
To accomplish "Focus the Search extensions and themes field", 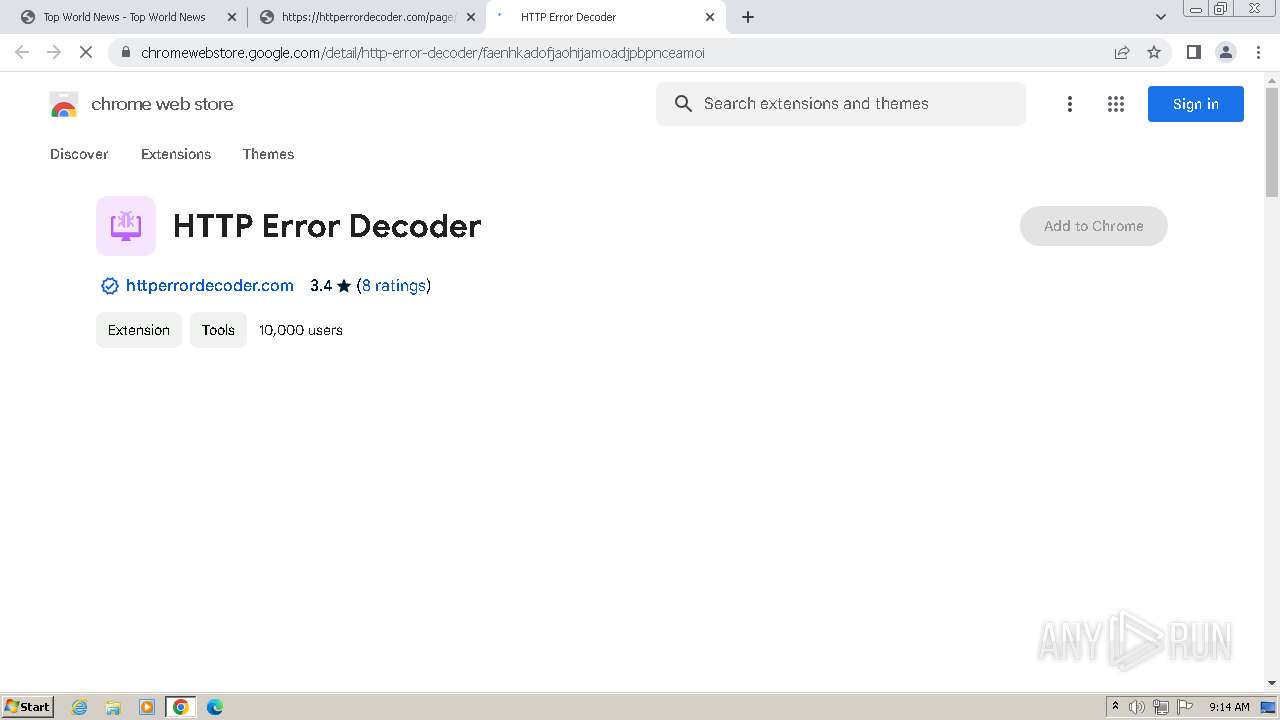I will point(841,104).
